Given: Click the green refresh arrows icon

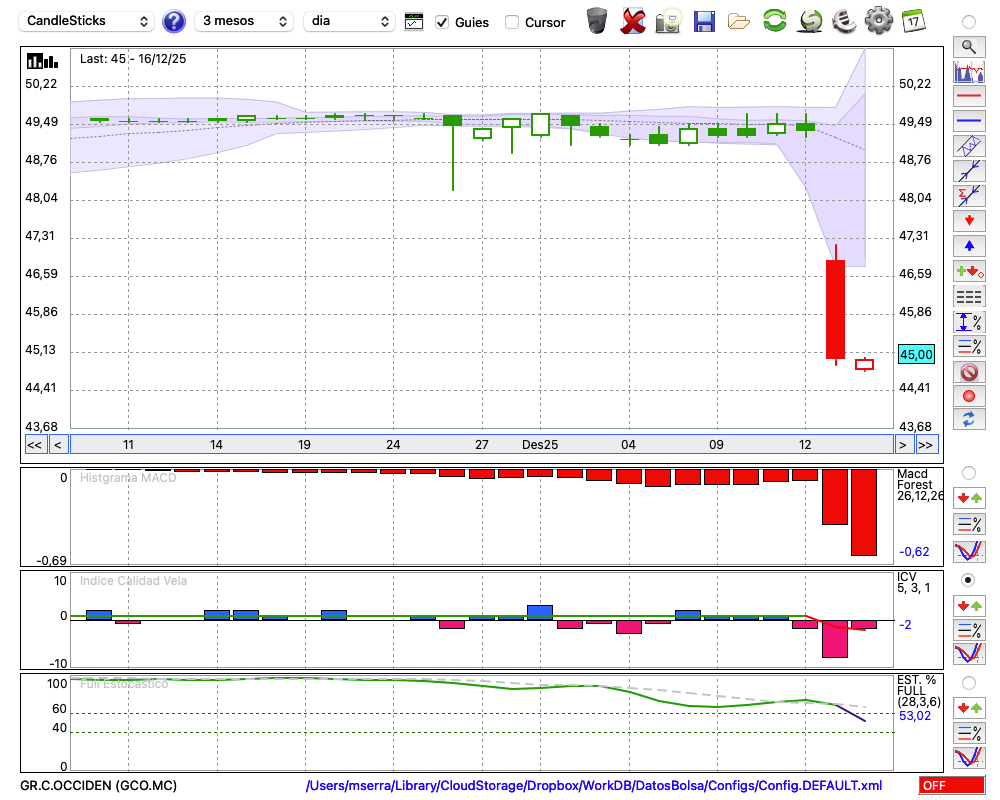Looking at the screenshot, I should click(x=774, y=20).
